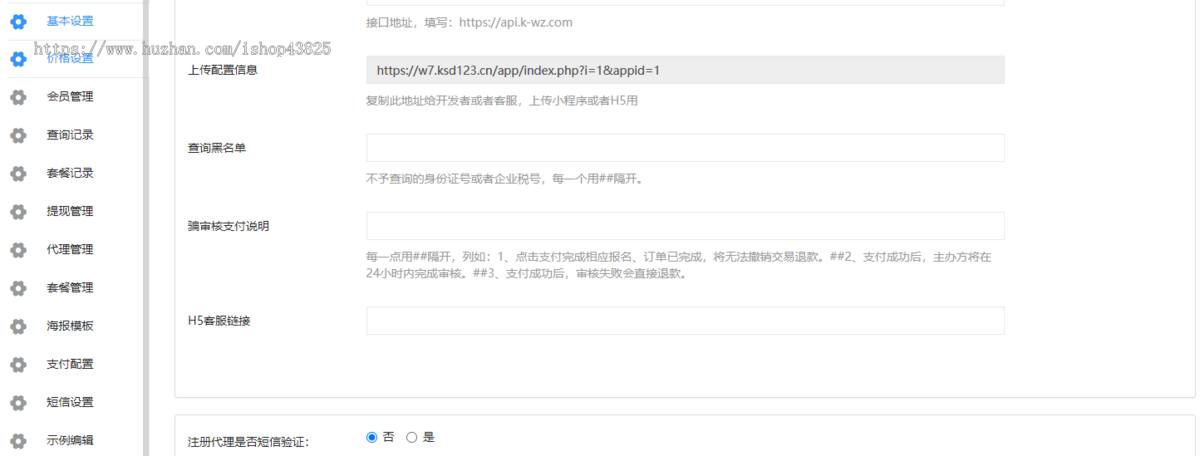Focus the 骗审核支付说明 input field

(x=685, y=226)
